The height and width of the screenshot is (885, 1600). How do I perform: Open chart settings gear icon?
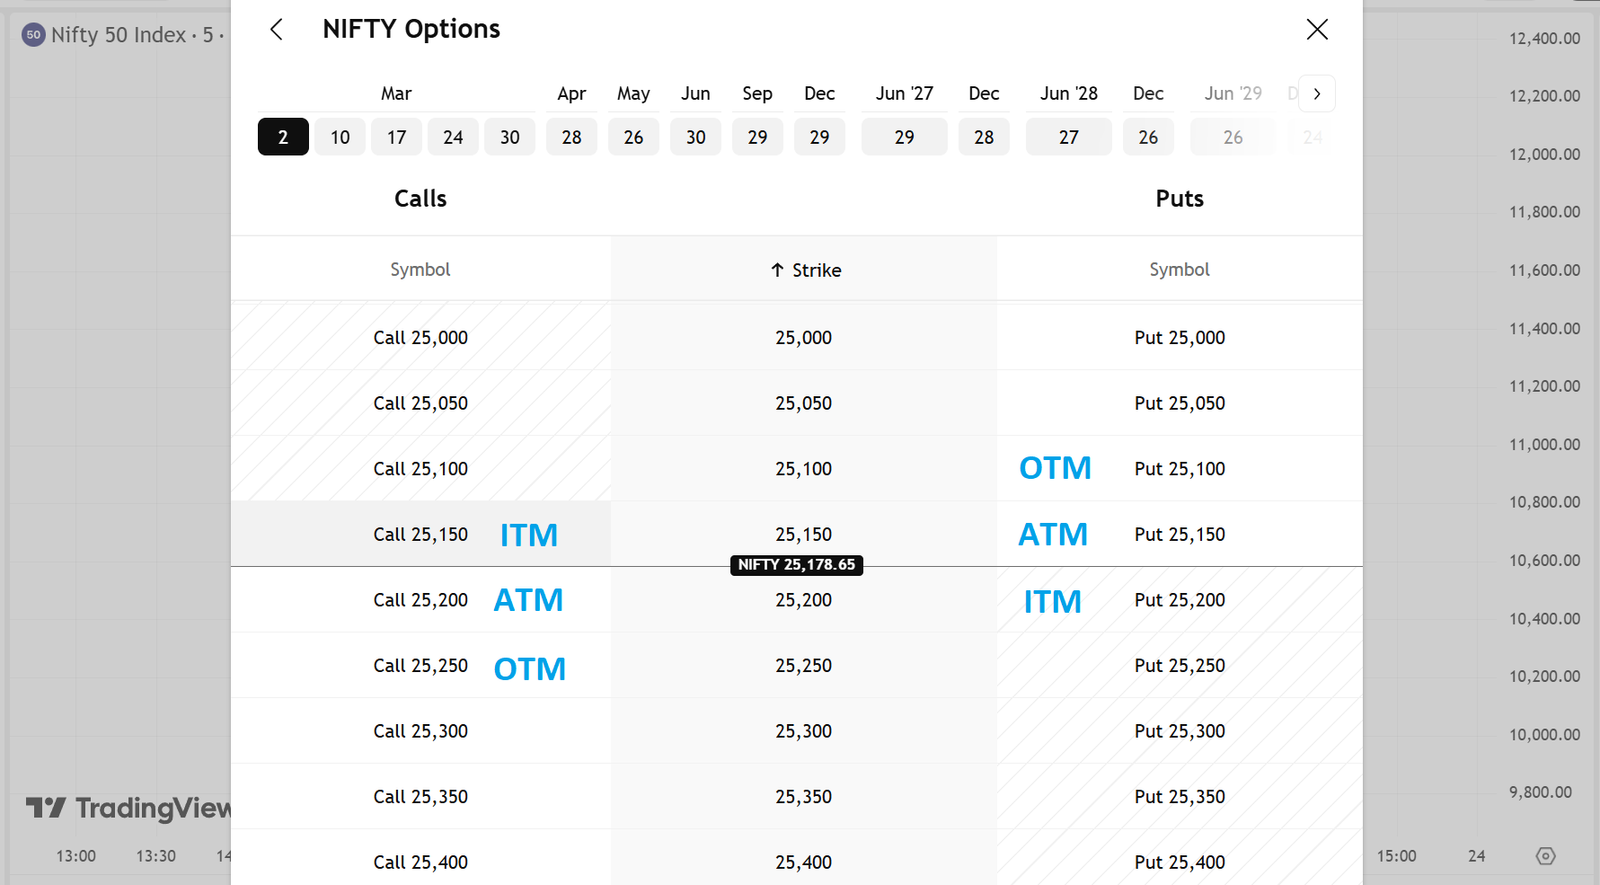1545,856
